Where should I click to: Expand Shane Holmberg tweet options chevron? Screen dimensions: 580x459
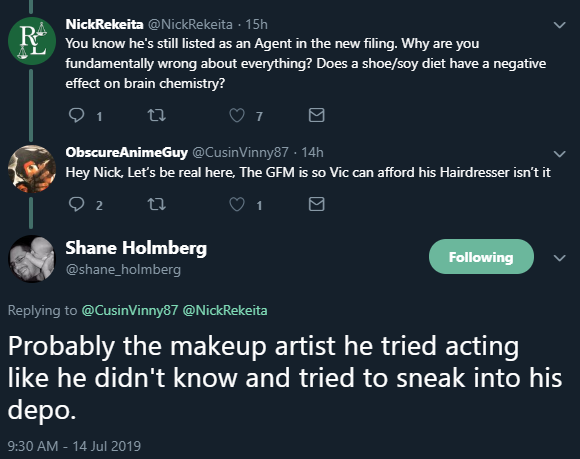click(x=560, y=257)
